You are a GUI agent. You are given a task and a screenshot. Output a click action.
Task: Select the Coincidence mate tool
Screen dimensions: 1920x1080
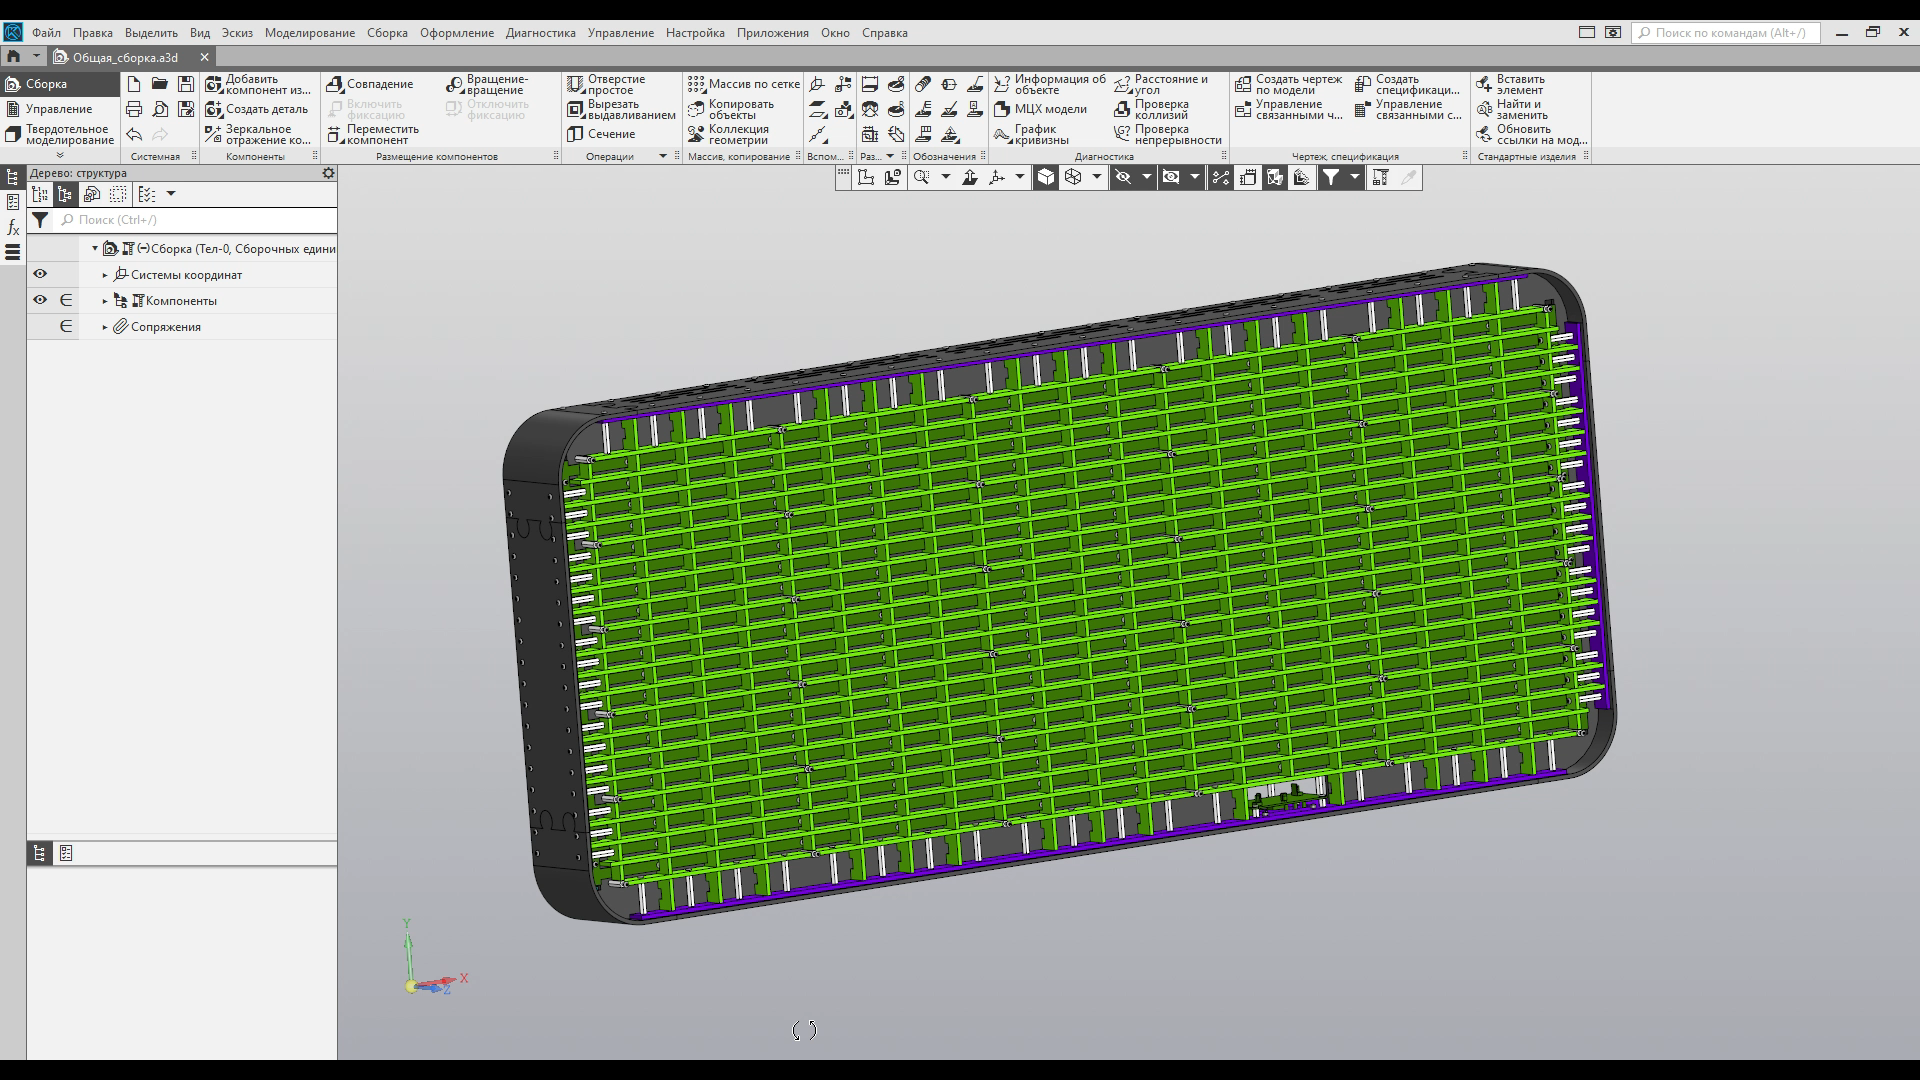click(336, 84)
